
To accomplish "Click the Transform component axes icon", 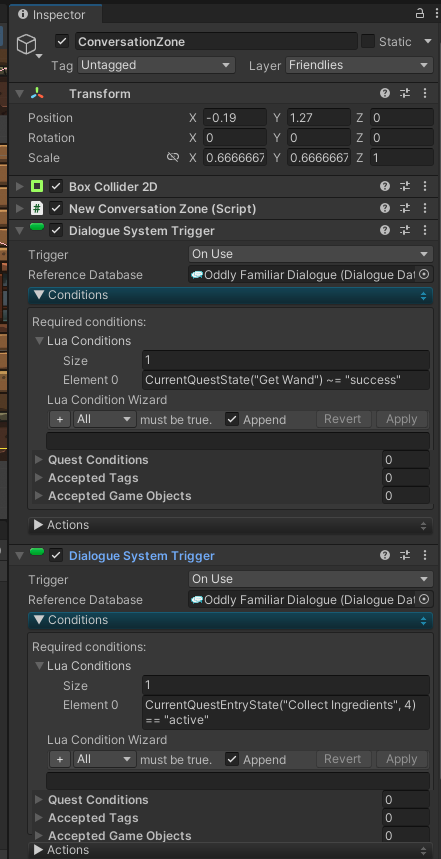I will 37,94.
